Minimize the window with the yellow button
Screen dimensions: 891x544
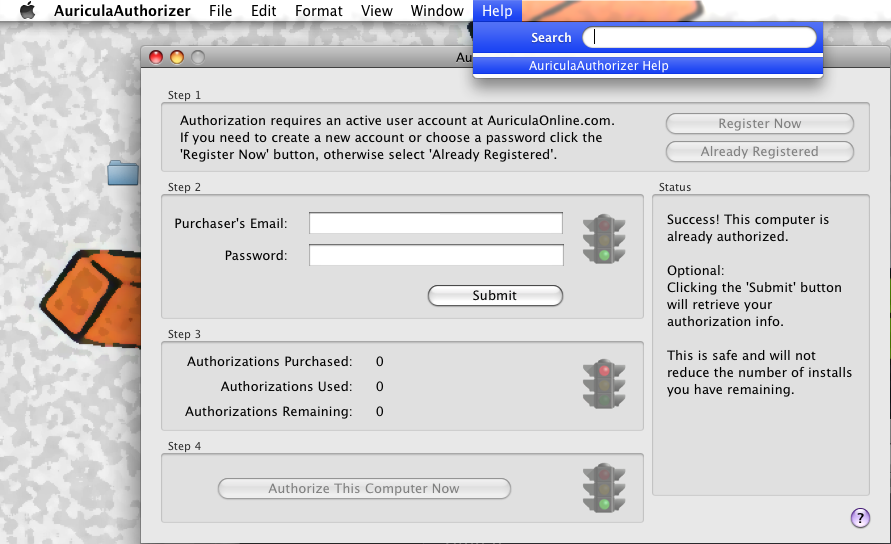click(x=177, y=57)
